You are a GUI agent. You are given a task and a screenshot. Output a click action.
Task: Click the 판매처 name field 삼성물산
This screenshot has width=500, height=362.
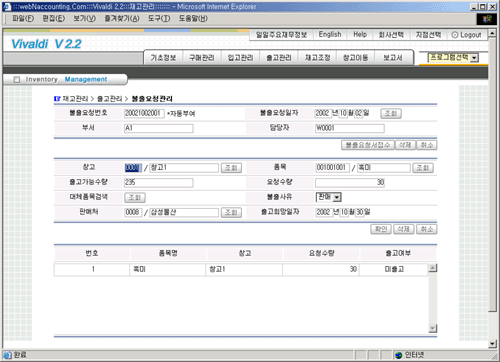coord(184,212)
